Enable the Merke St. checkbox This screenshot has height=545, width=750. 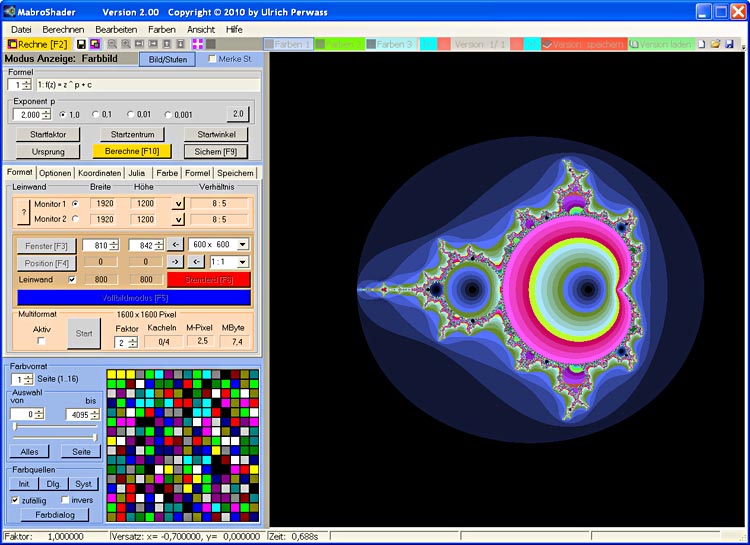pyautogui.click(x=212, y=59)
